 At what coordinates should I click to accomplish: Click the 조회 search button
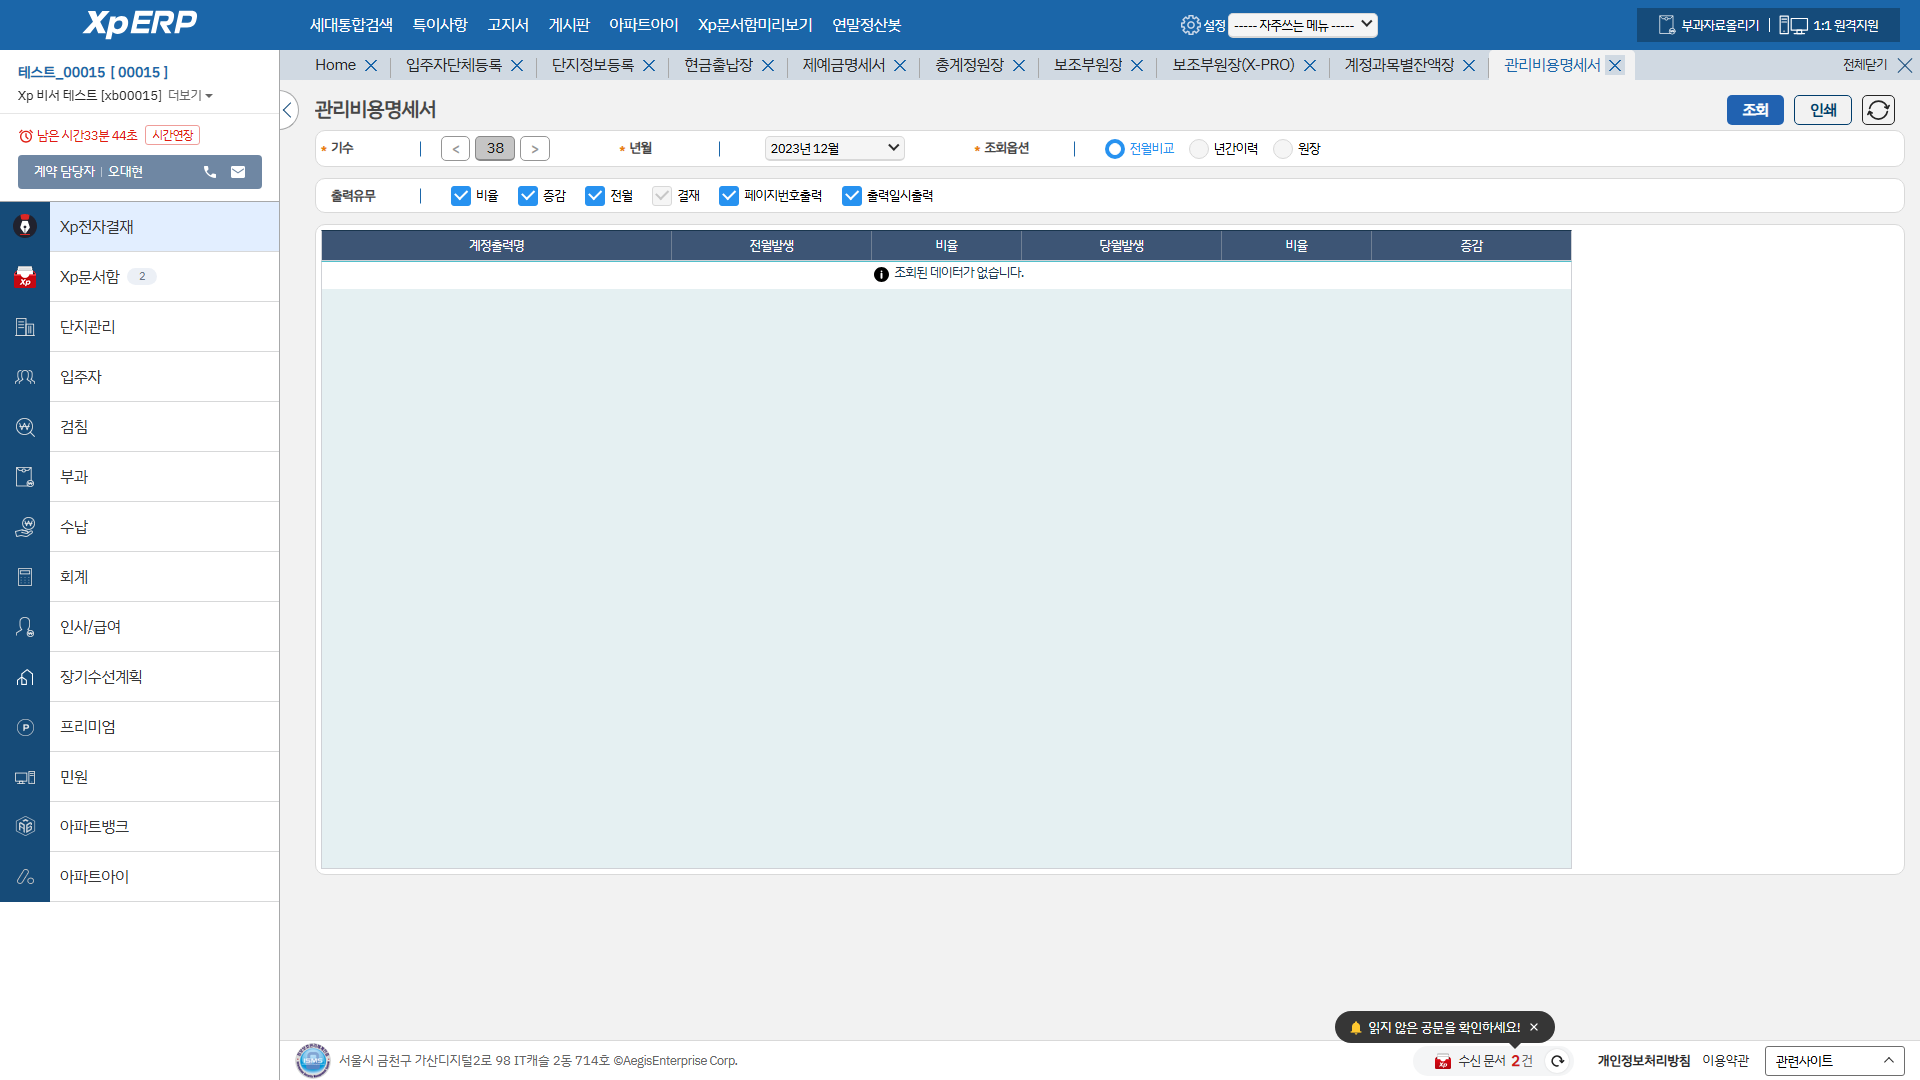click(x=1754, y=110)
